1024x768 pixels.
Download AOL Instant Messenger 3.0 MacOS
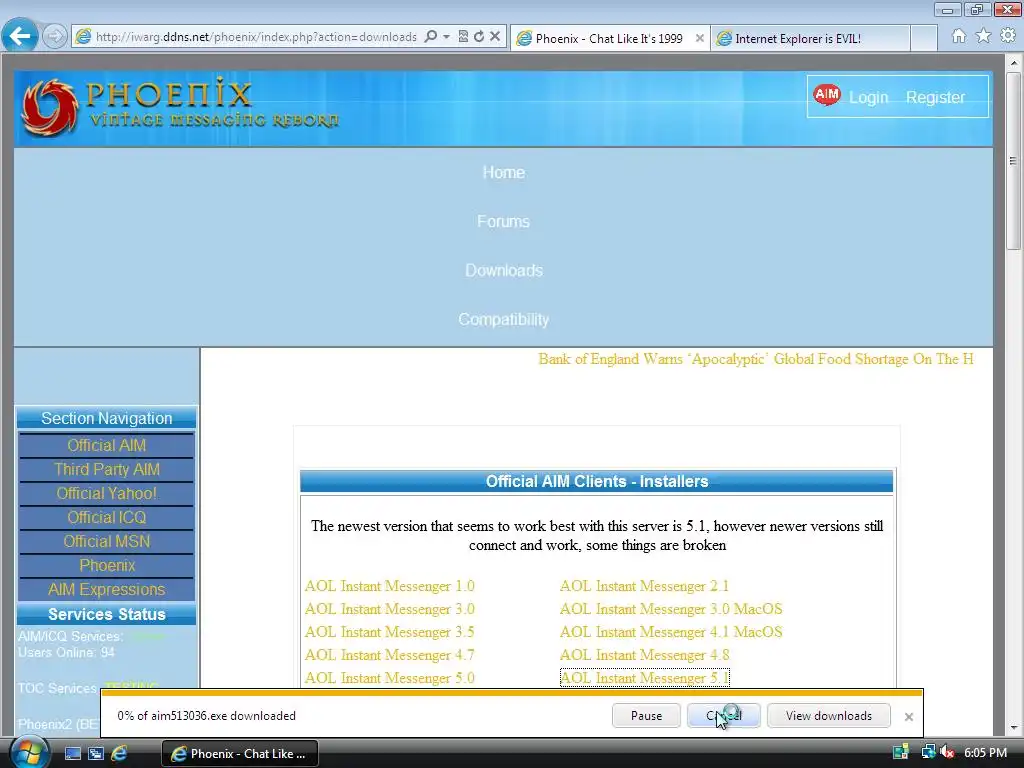671,609
